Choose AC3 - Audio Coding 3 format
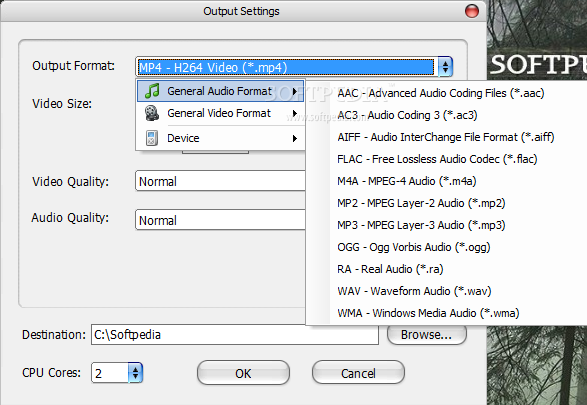 (x=407, y=115)
